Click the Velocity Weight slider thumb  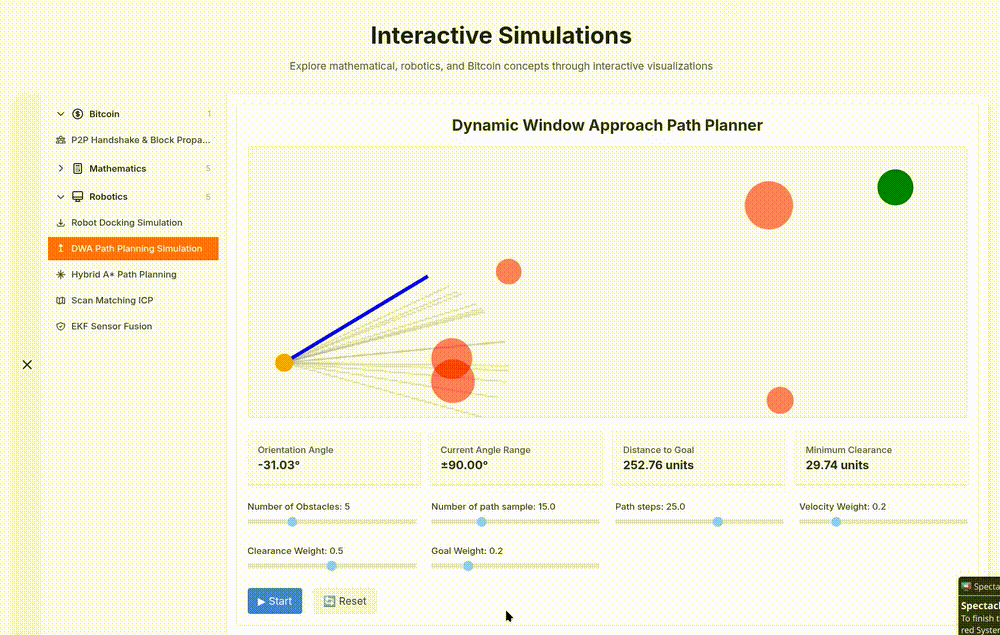pyautogui.click(x=836, y=522)
